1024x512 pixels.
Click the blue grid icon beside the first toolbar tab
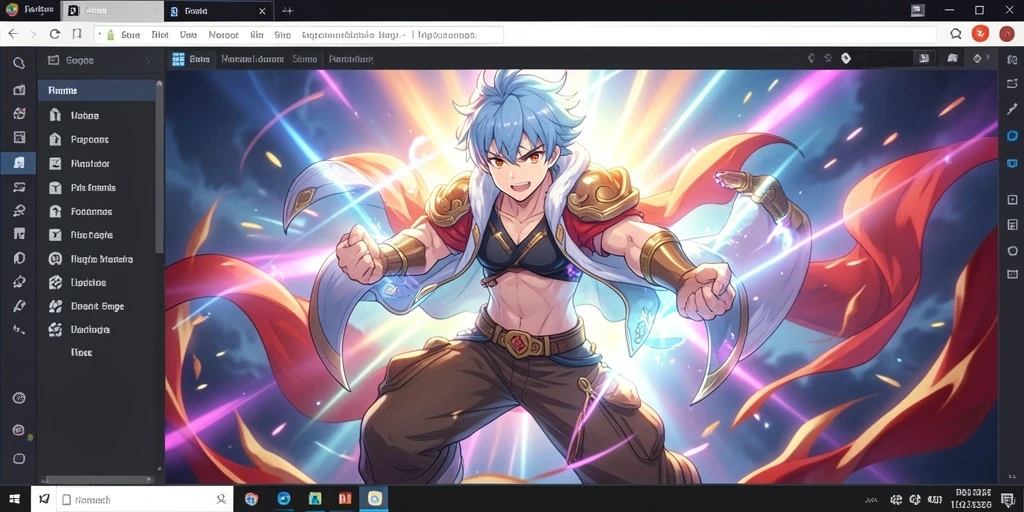tap(178, 59)
